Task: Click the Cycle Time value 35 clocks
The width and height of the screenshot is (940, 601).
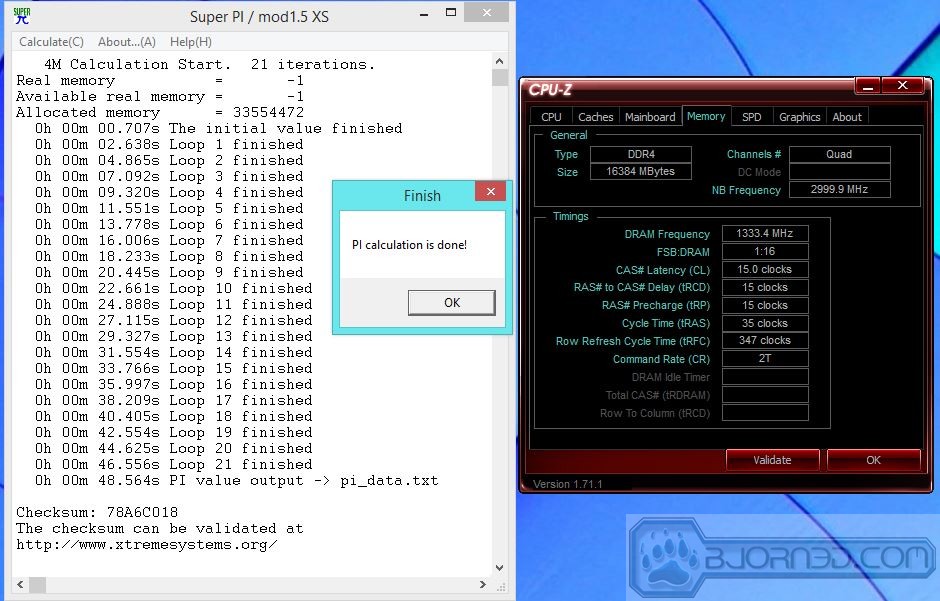Action: click(x=765, y=324)
